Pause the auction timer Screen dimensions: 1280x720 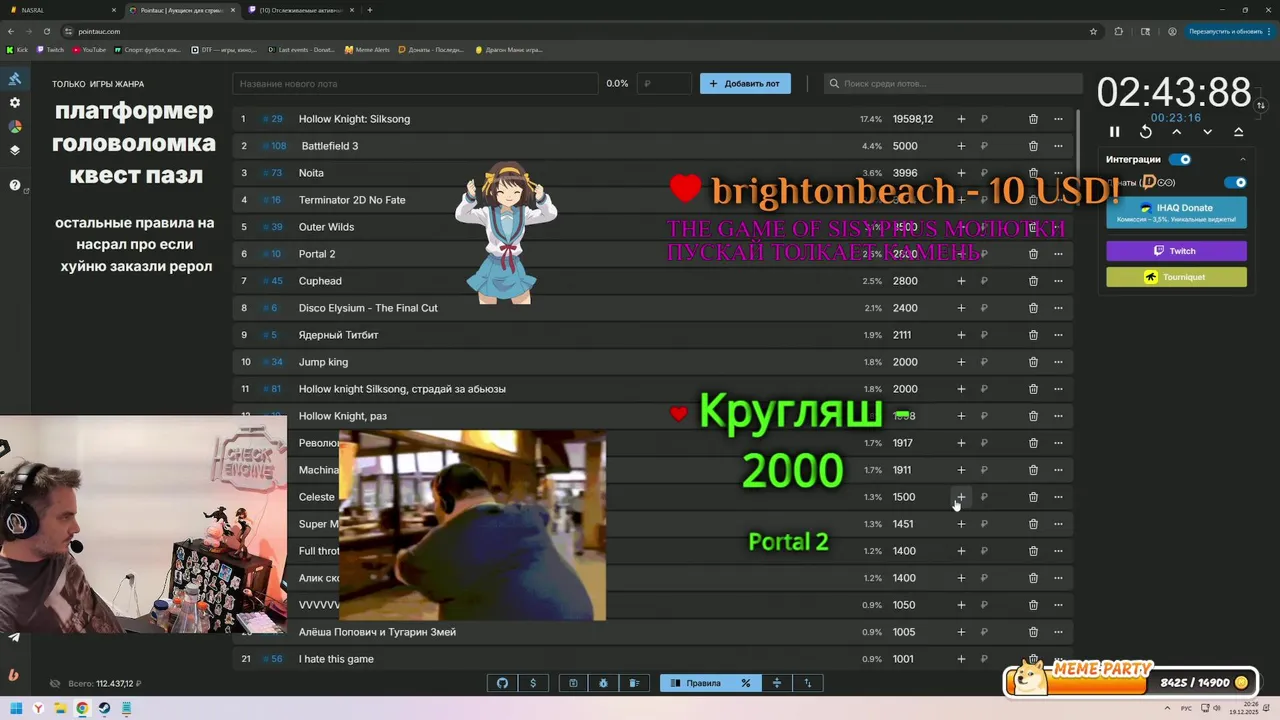[x=1114, y=132]
